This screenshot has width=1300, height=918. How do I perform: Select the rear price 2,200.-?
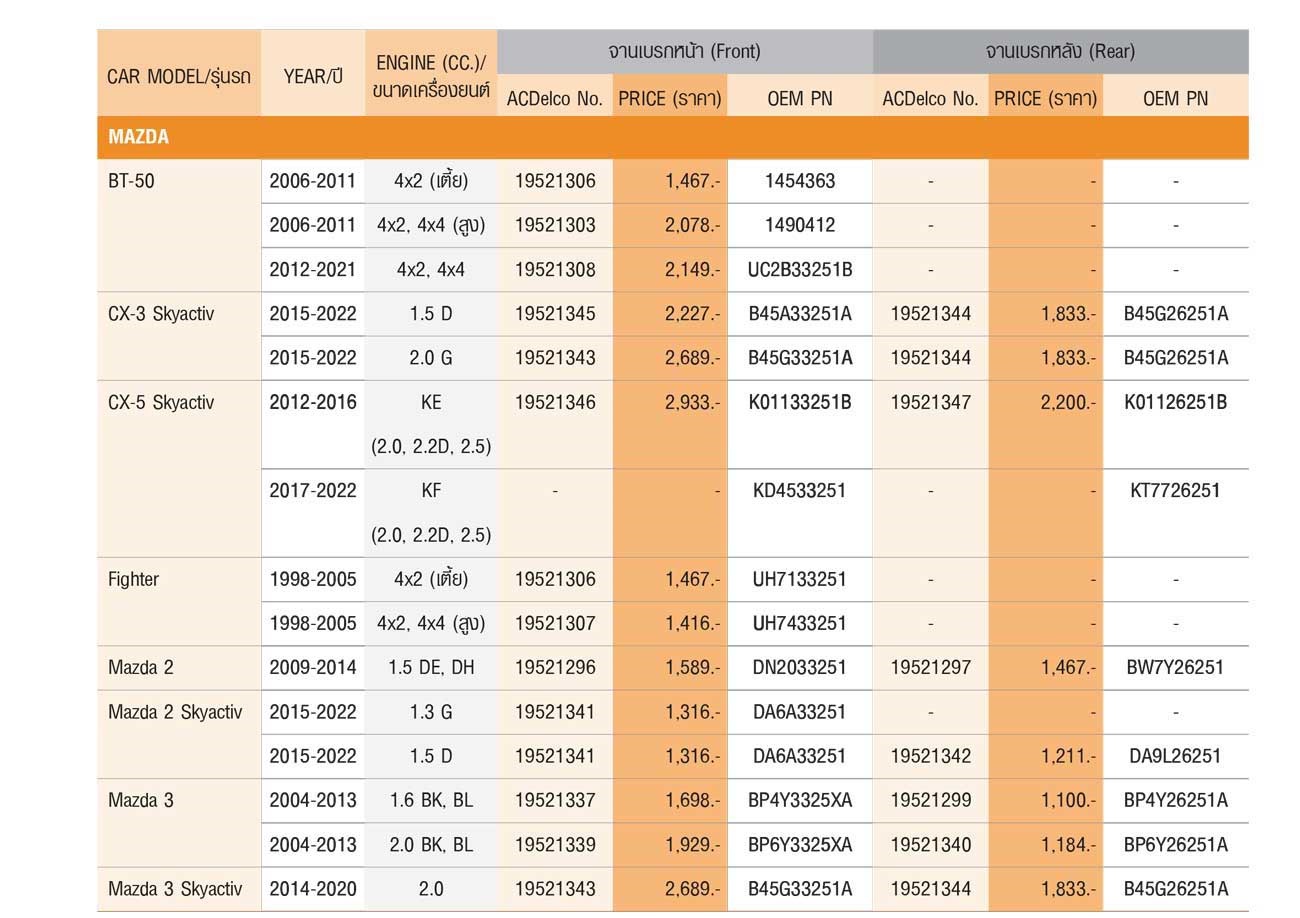point(1068,402)
